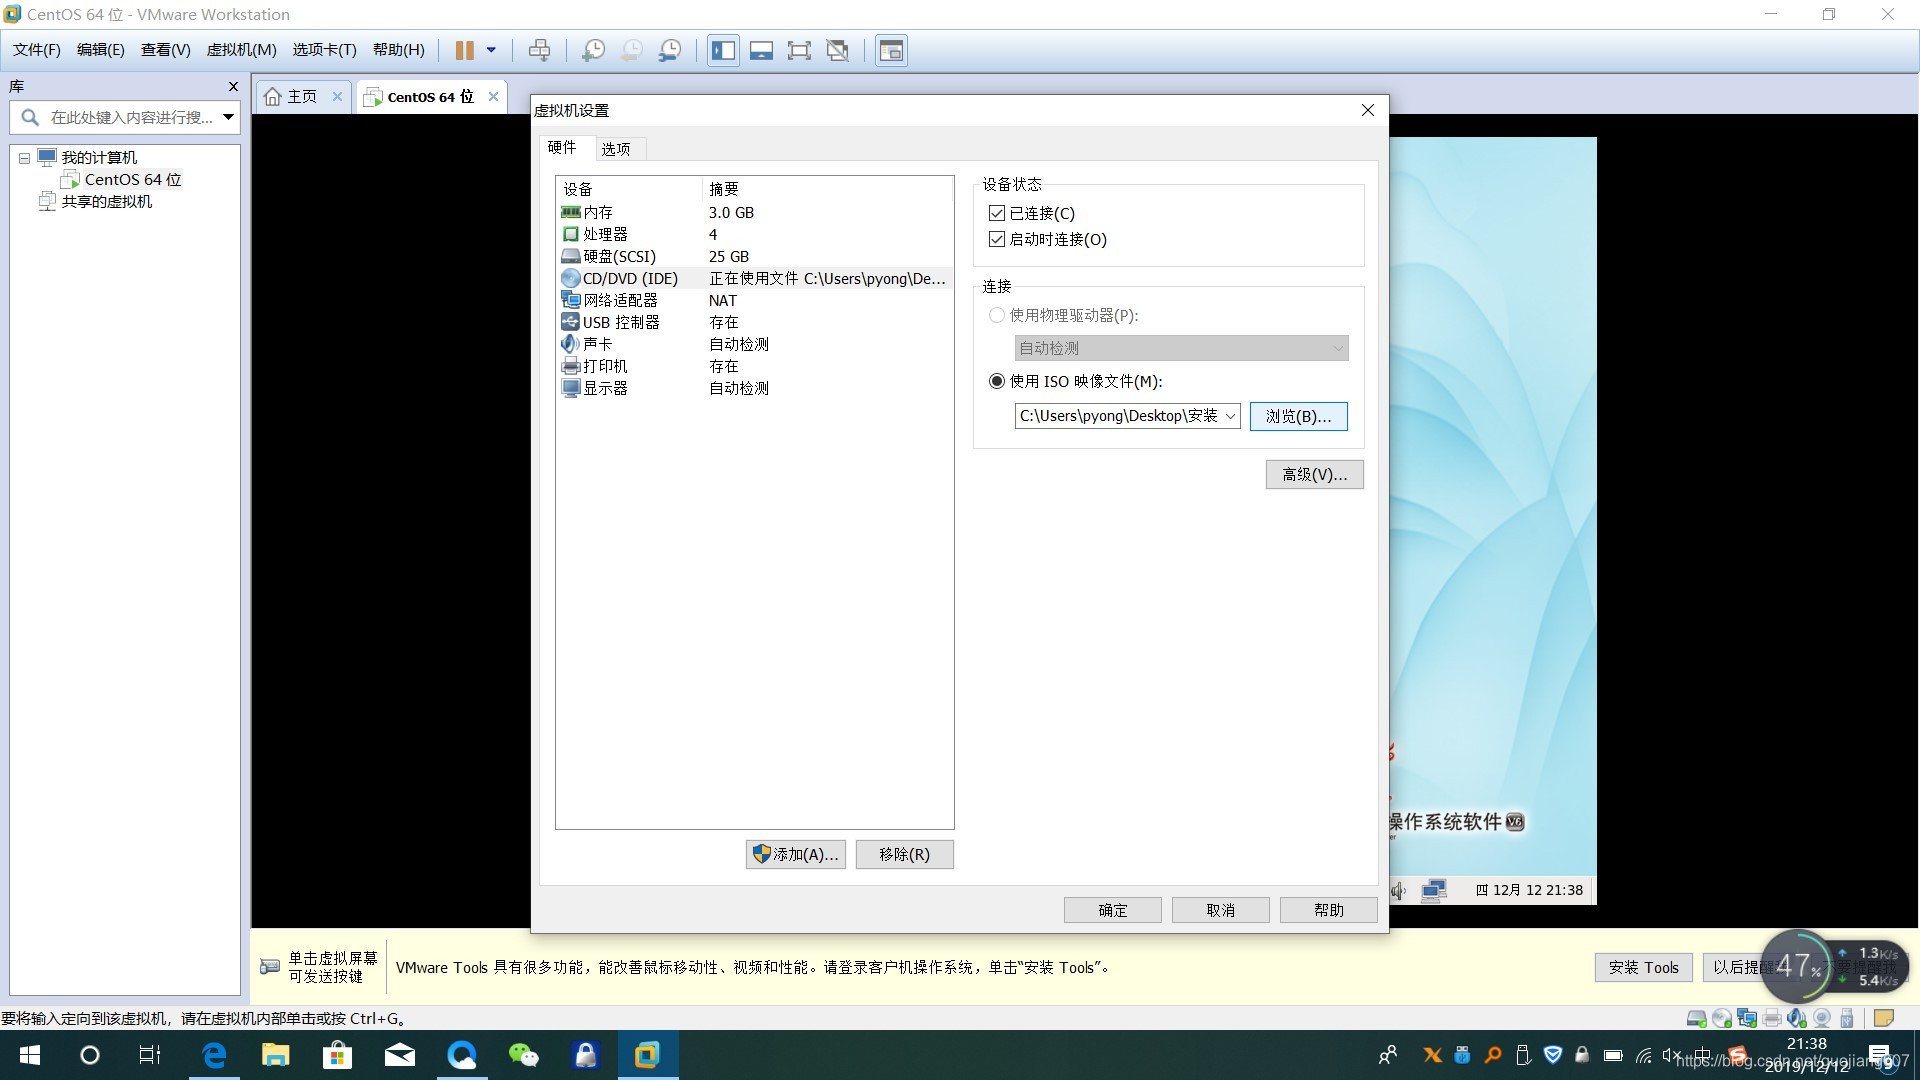Image resolution: width=1920 pixels, height=1080 pixels.
Task: Close the library panel
Action: click(x=233, y=87)
